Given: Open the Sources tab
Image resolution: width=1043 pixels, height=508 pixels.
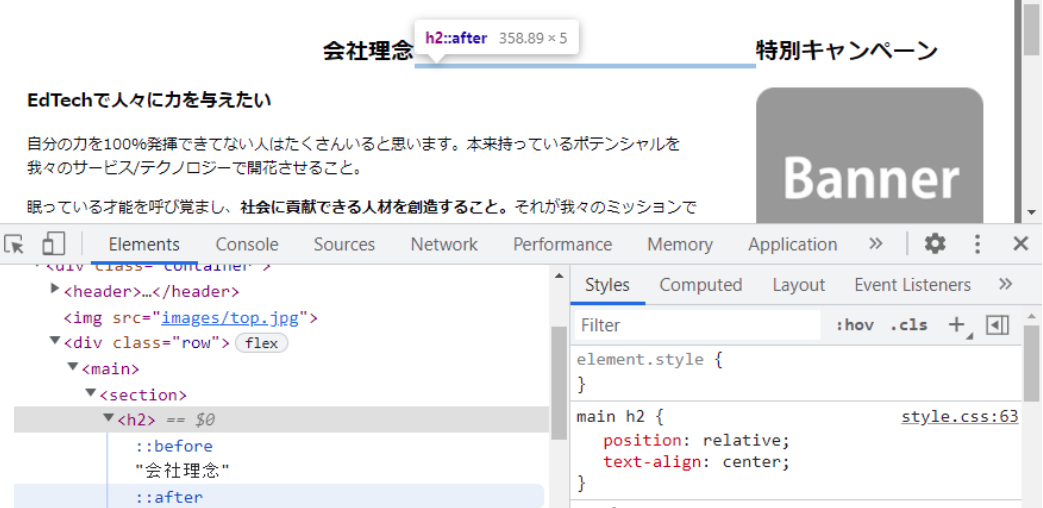Looking at the screenshot, I should click(345, 245).
